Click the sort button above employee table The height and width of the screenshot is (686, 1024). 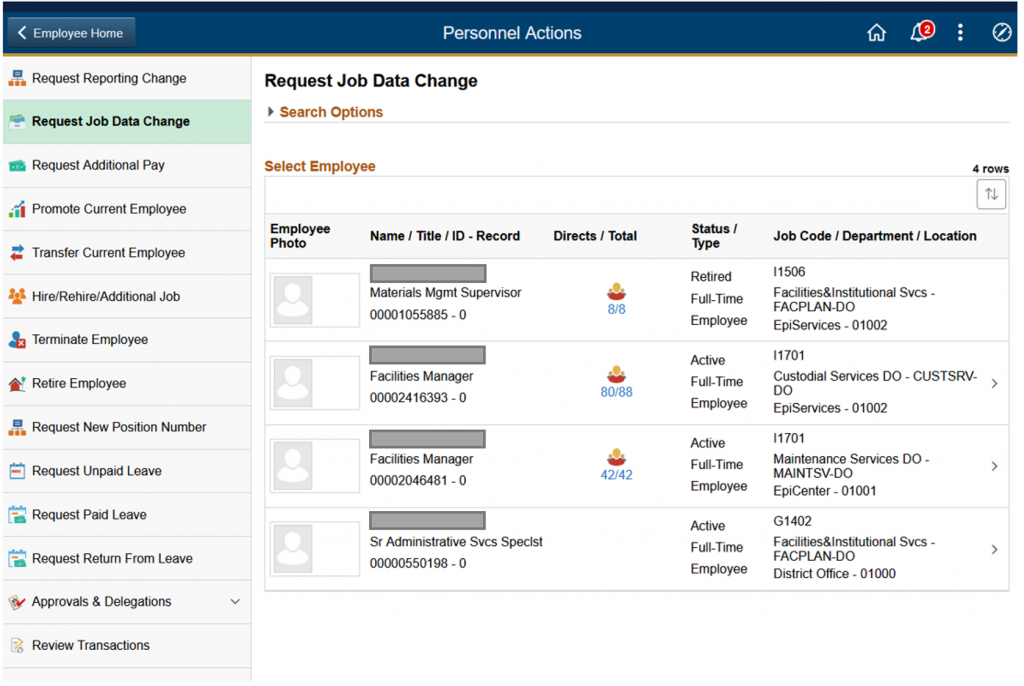[x=991, y=194]
